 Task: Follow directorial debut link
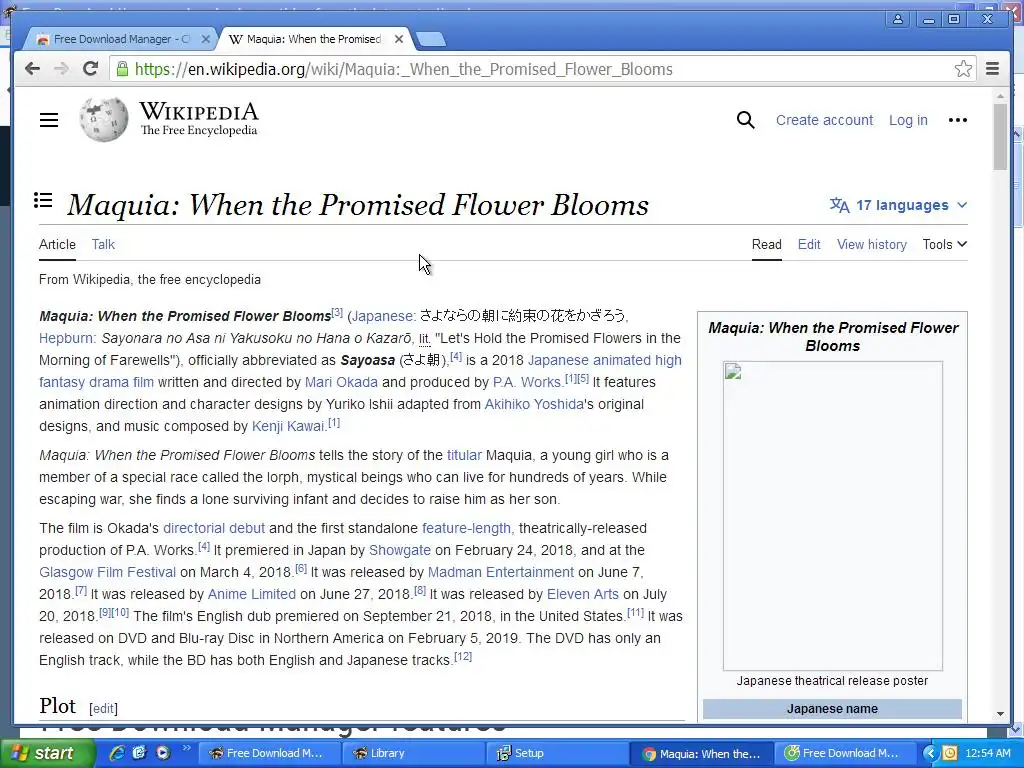click(214, 528)
